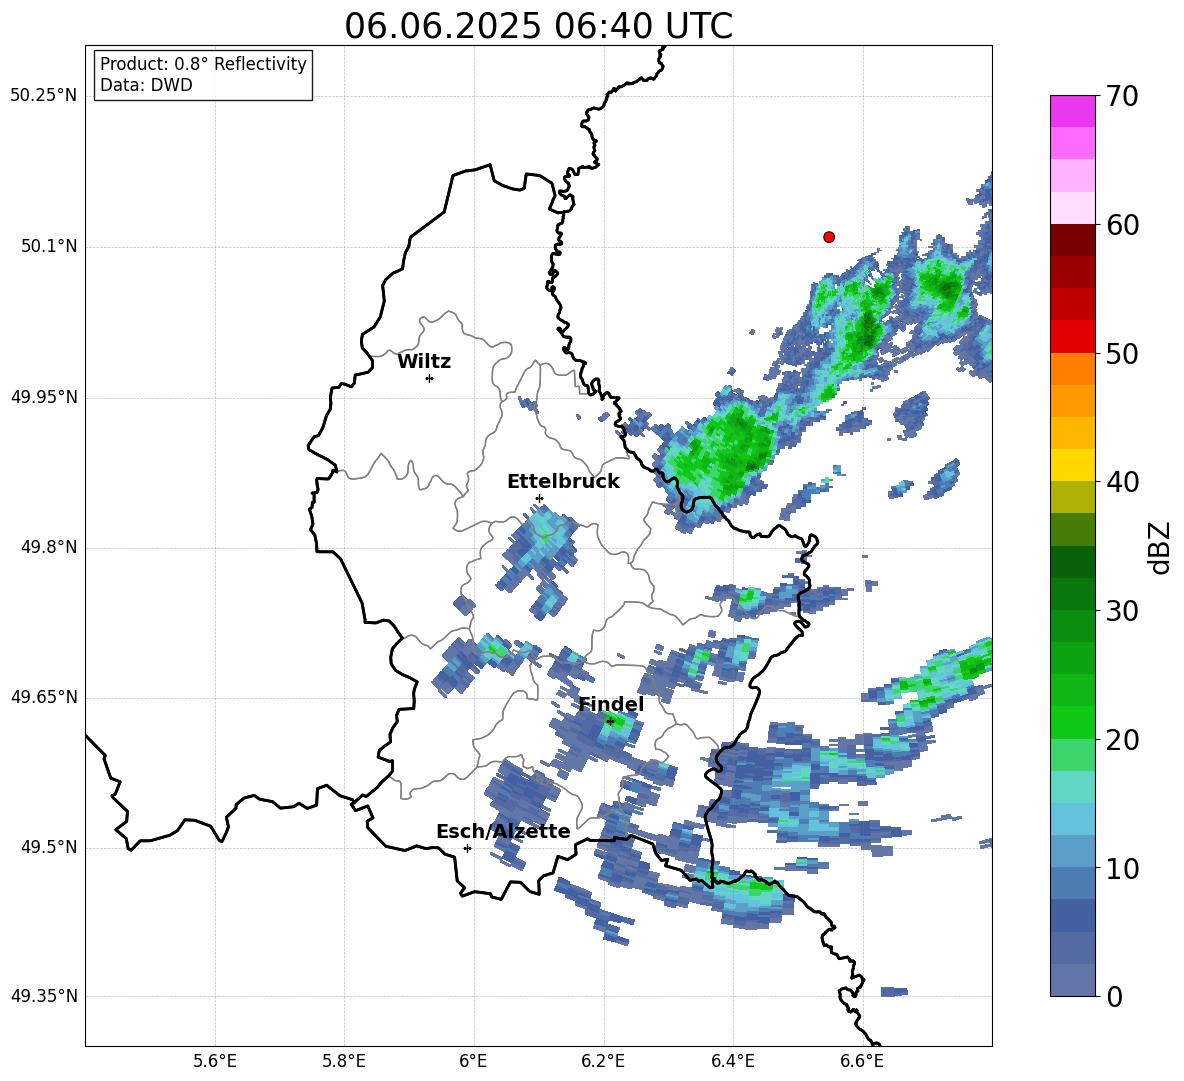The height and width of the screenshot is (1081, 1184).
Task: Click the colorbar tick label 10
Action: click(1122, 868)
